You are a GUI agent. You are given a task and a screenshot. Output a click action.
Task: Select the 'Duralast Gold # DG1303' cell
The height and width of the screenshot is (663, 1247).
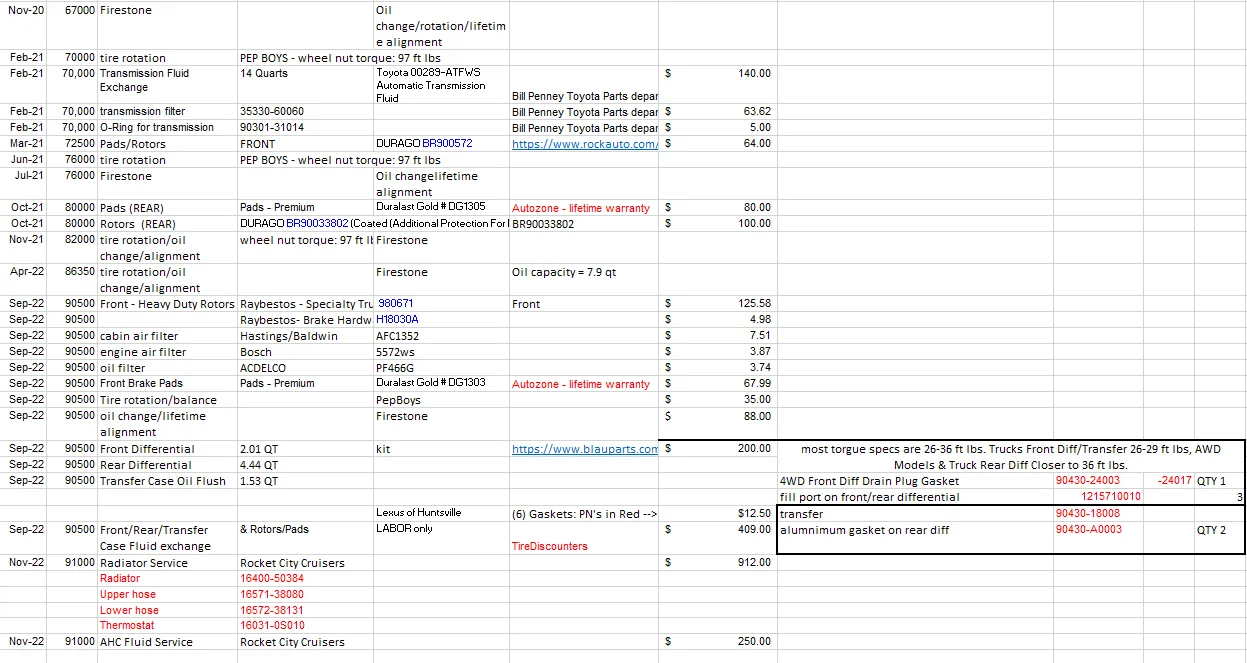pyautogui.click(x=441, y=383)
